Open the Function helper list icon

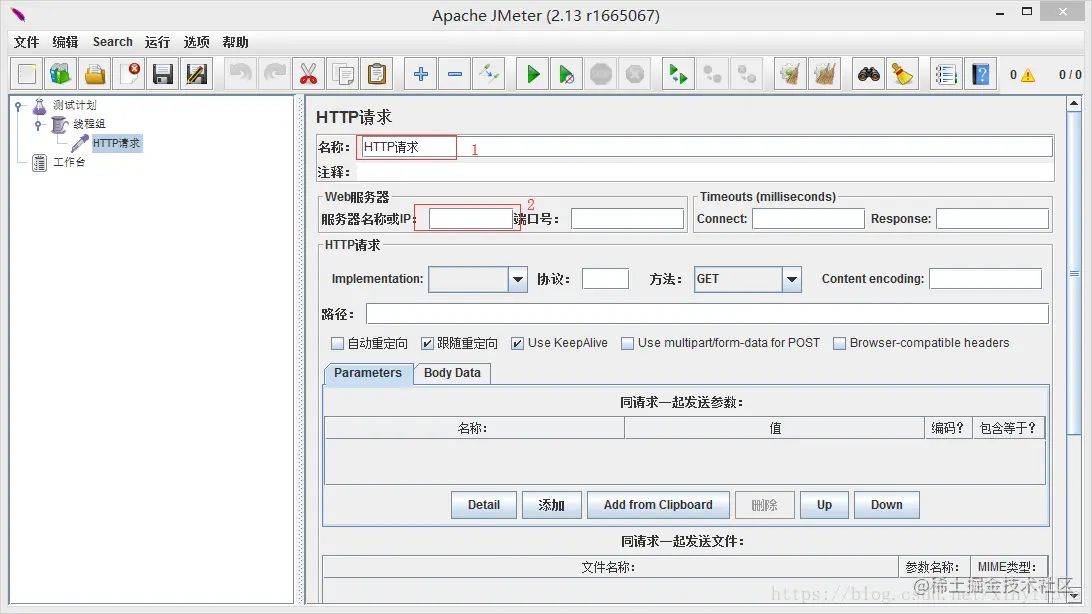tap(946, 74)
